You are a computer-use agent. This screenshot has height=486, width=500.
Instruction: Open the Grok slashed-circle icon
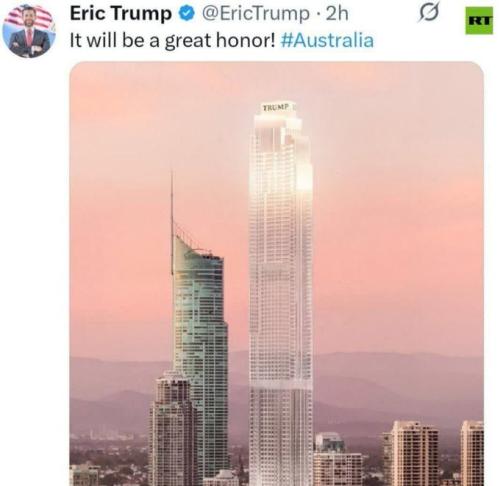click(429, 12)
